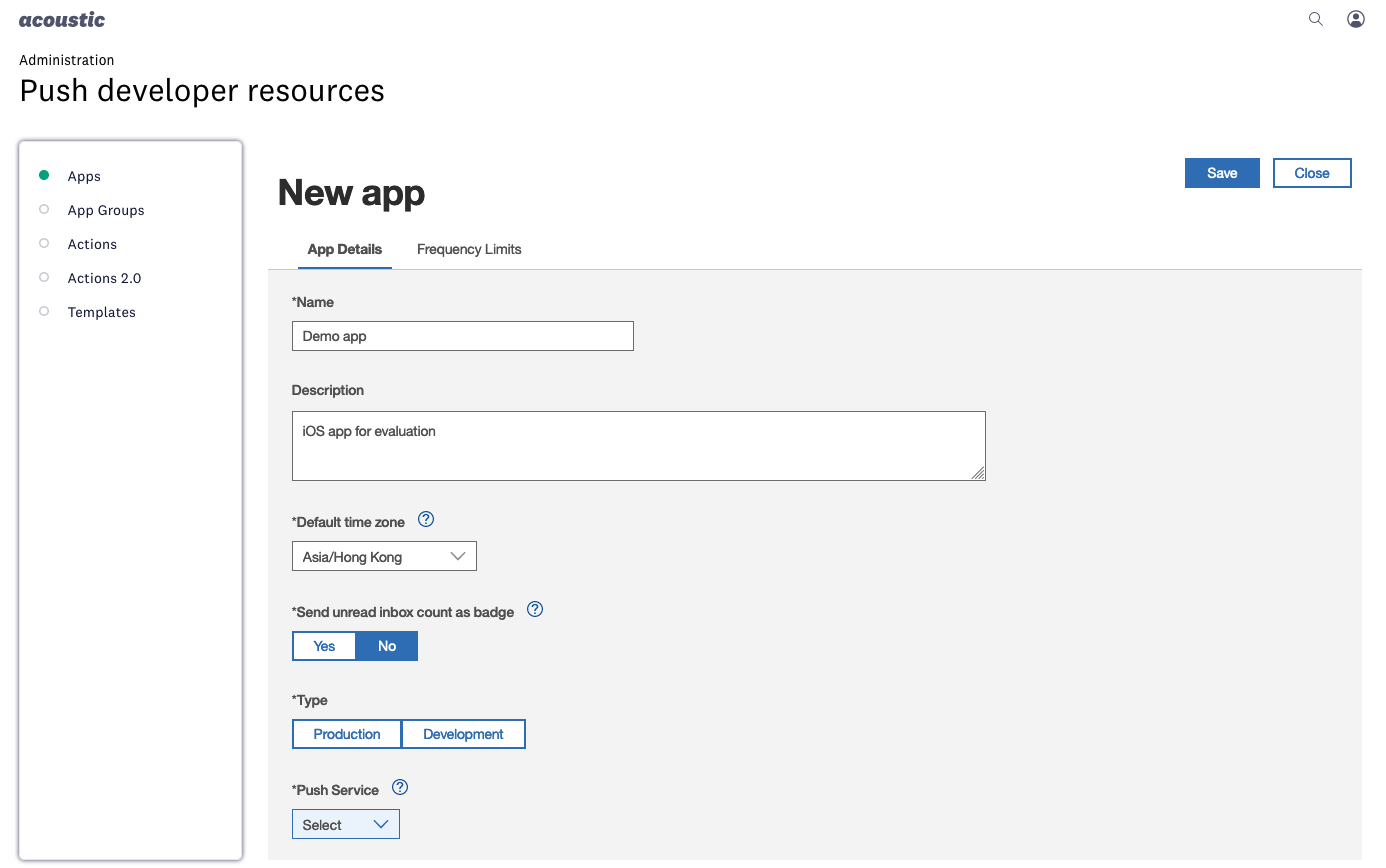Click the acoustic logo
This screenshot has width=1386, height=868.
coord(62,20)
